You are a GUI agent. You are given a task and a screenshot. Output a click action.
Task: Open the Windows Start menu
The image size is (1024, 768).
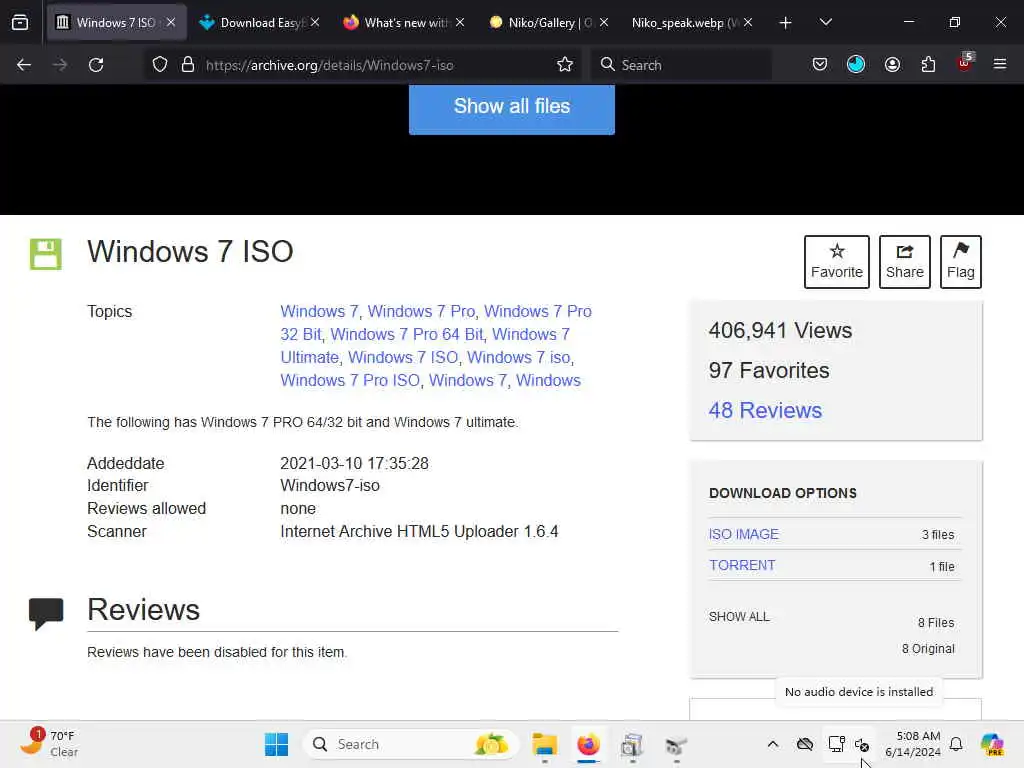[276, 744]
